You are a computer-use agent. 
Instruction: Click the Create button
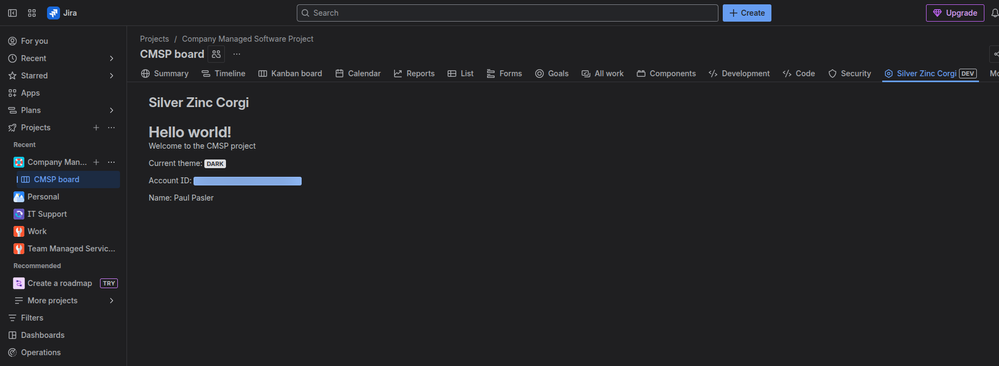click(x=747, y=13)
